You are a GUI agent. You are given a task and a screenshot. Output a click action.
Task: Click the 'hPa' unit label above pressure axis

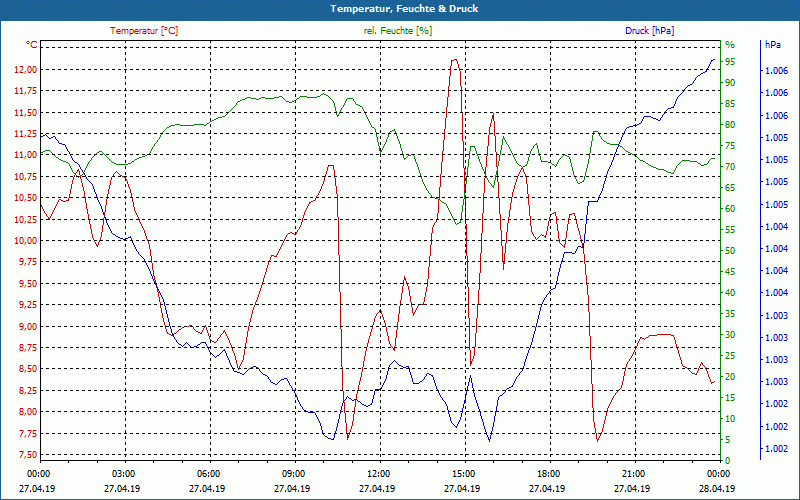pyautogui.click(x=773, y=45)
